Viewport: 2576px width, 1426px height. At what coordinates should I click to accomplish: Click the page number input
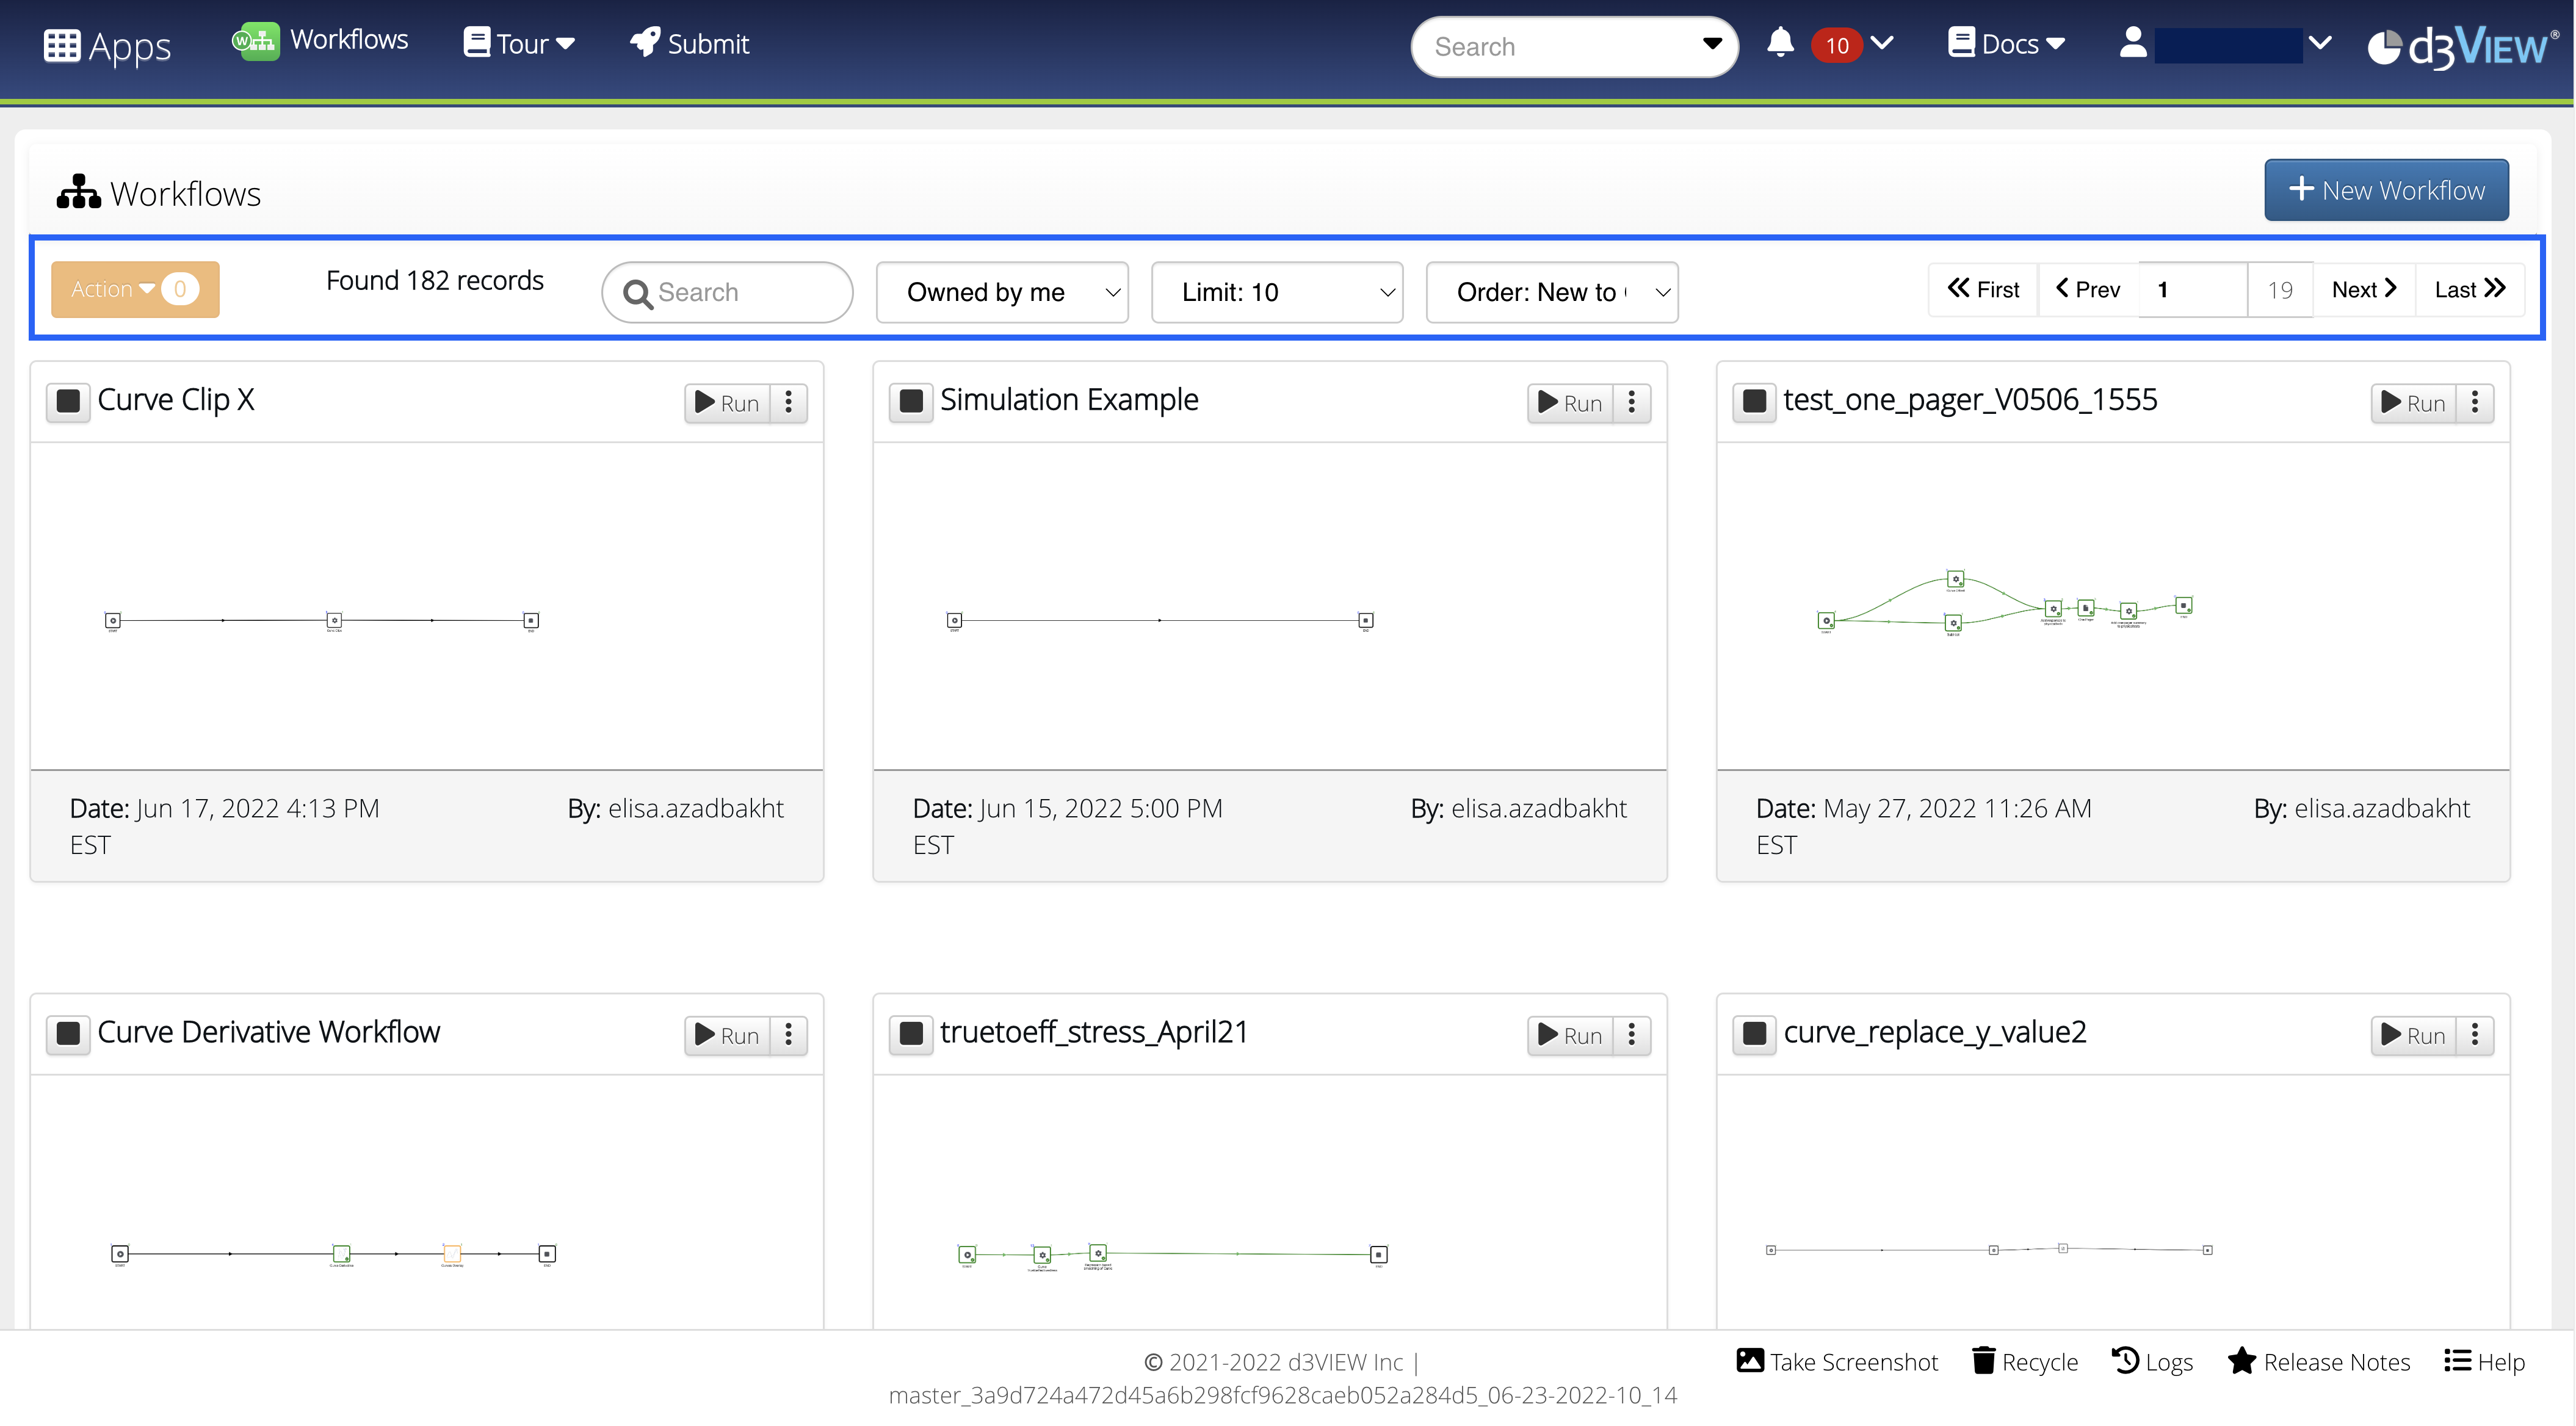click(2193, 289)
